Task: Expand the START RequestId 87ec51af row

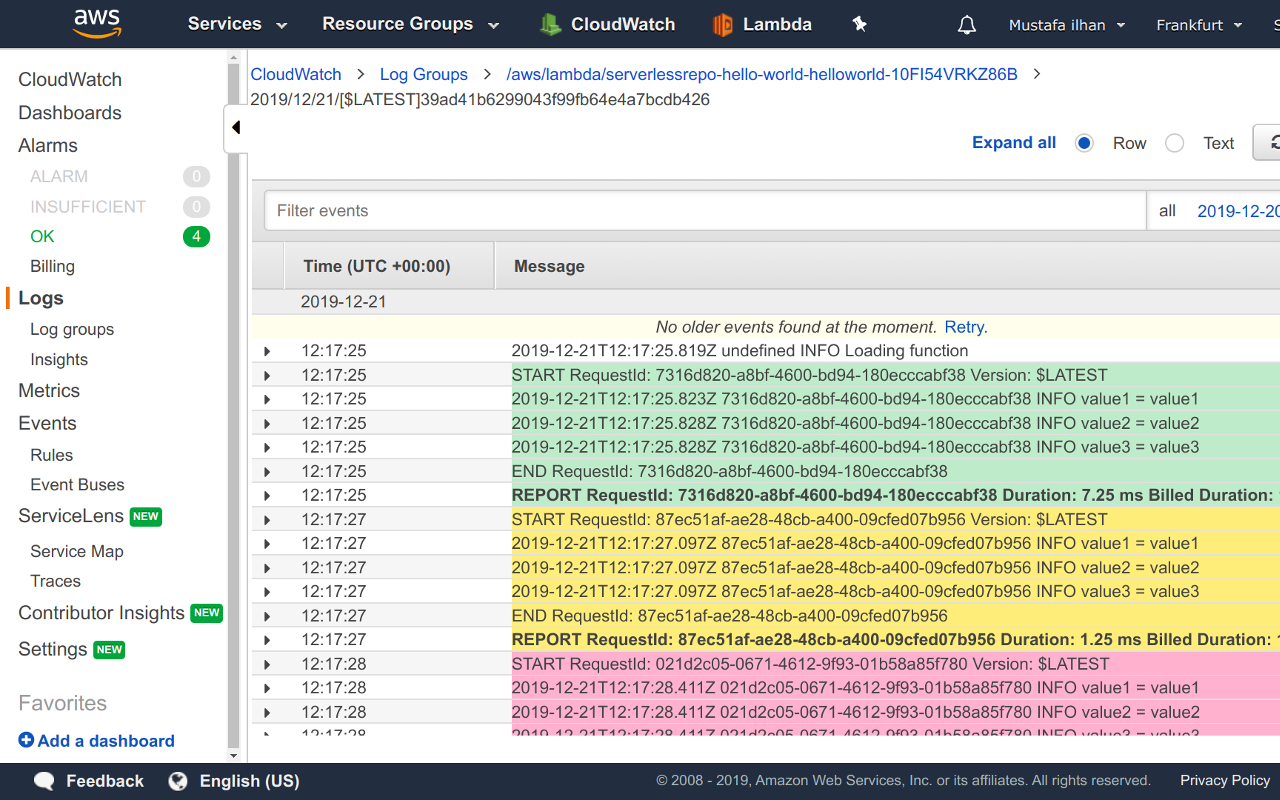Action: pyautogui.click(x=267, y=519)
